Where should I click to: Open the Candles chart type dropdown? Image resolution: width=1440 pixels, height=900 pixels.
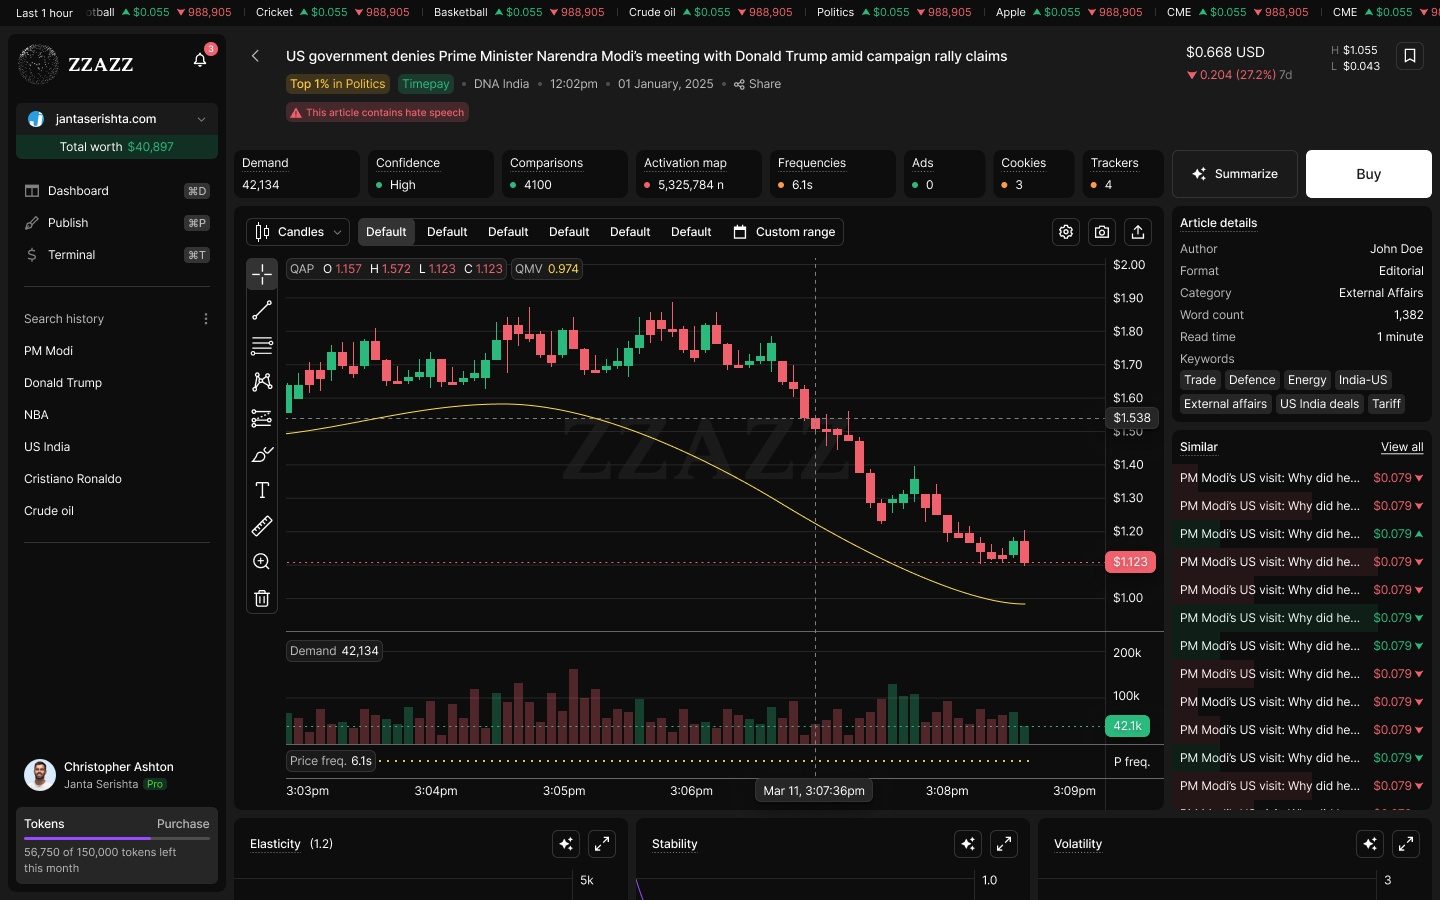coord(298,232)
